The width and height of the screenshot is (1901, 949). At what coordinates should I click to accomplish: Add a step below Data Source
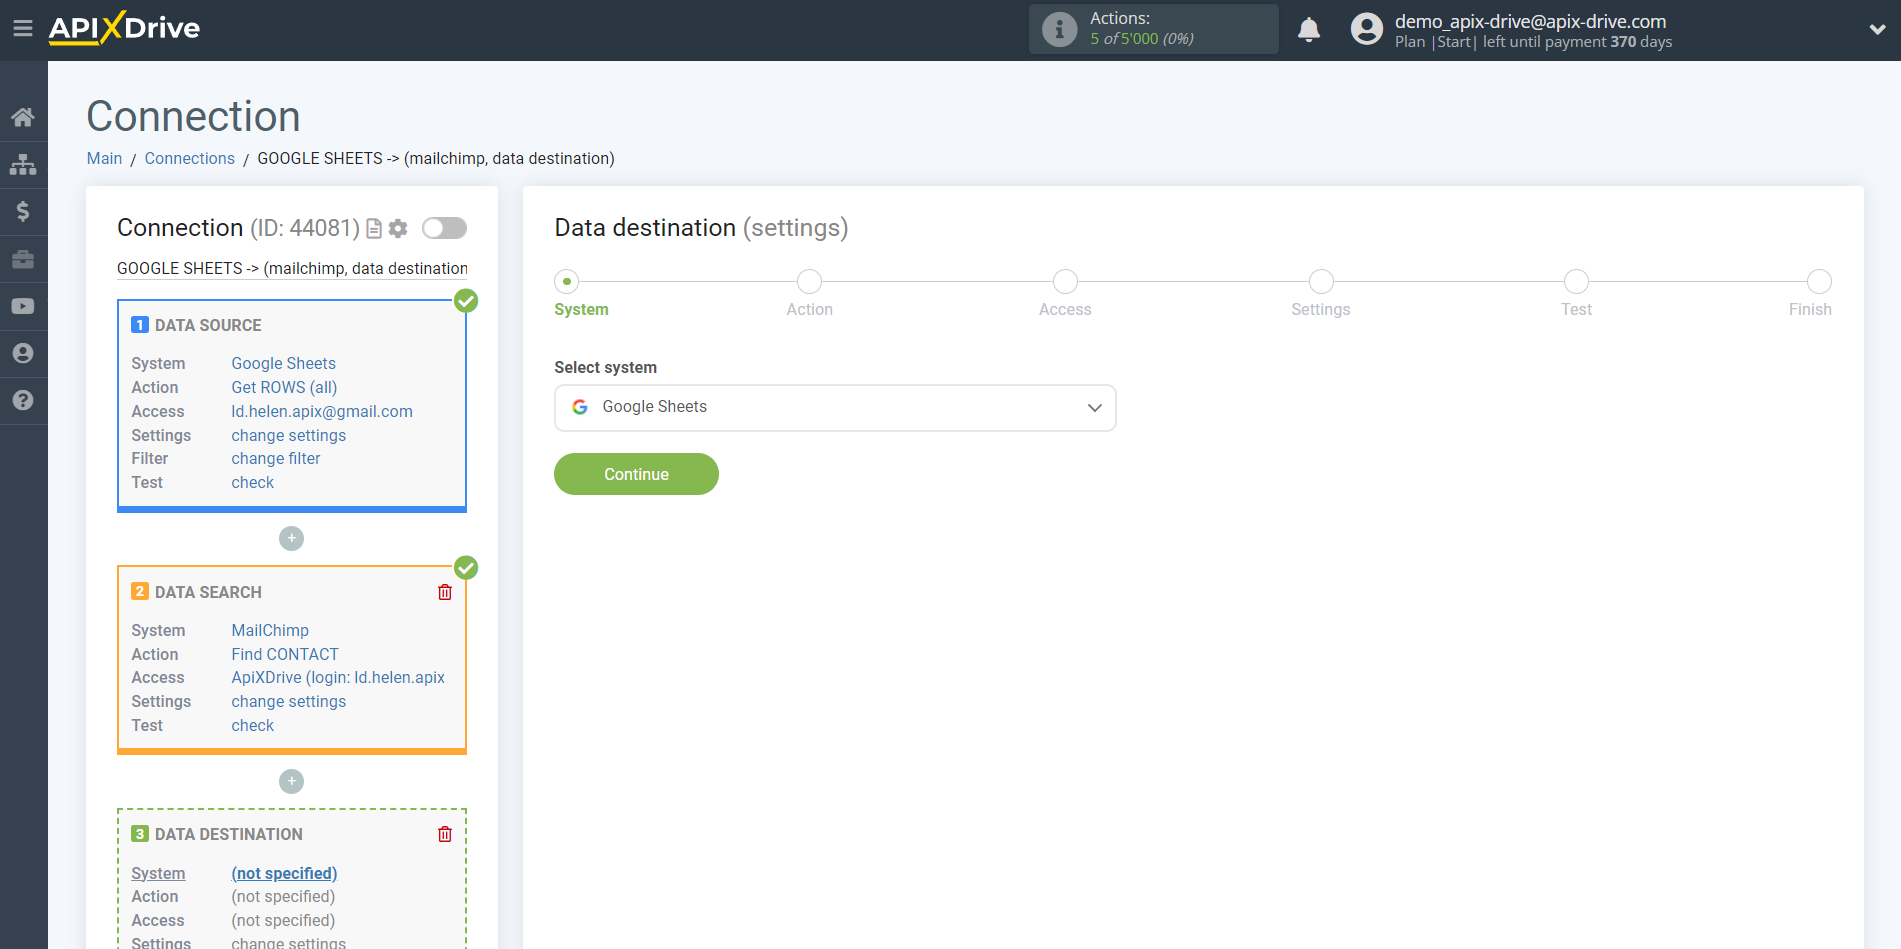click(x=291, y=538)
